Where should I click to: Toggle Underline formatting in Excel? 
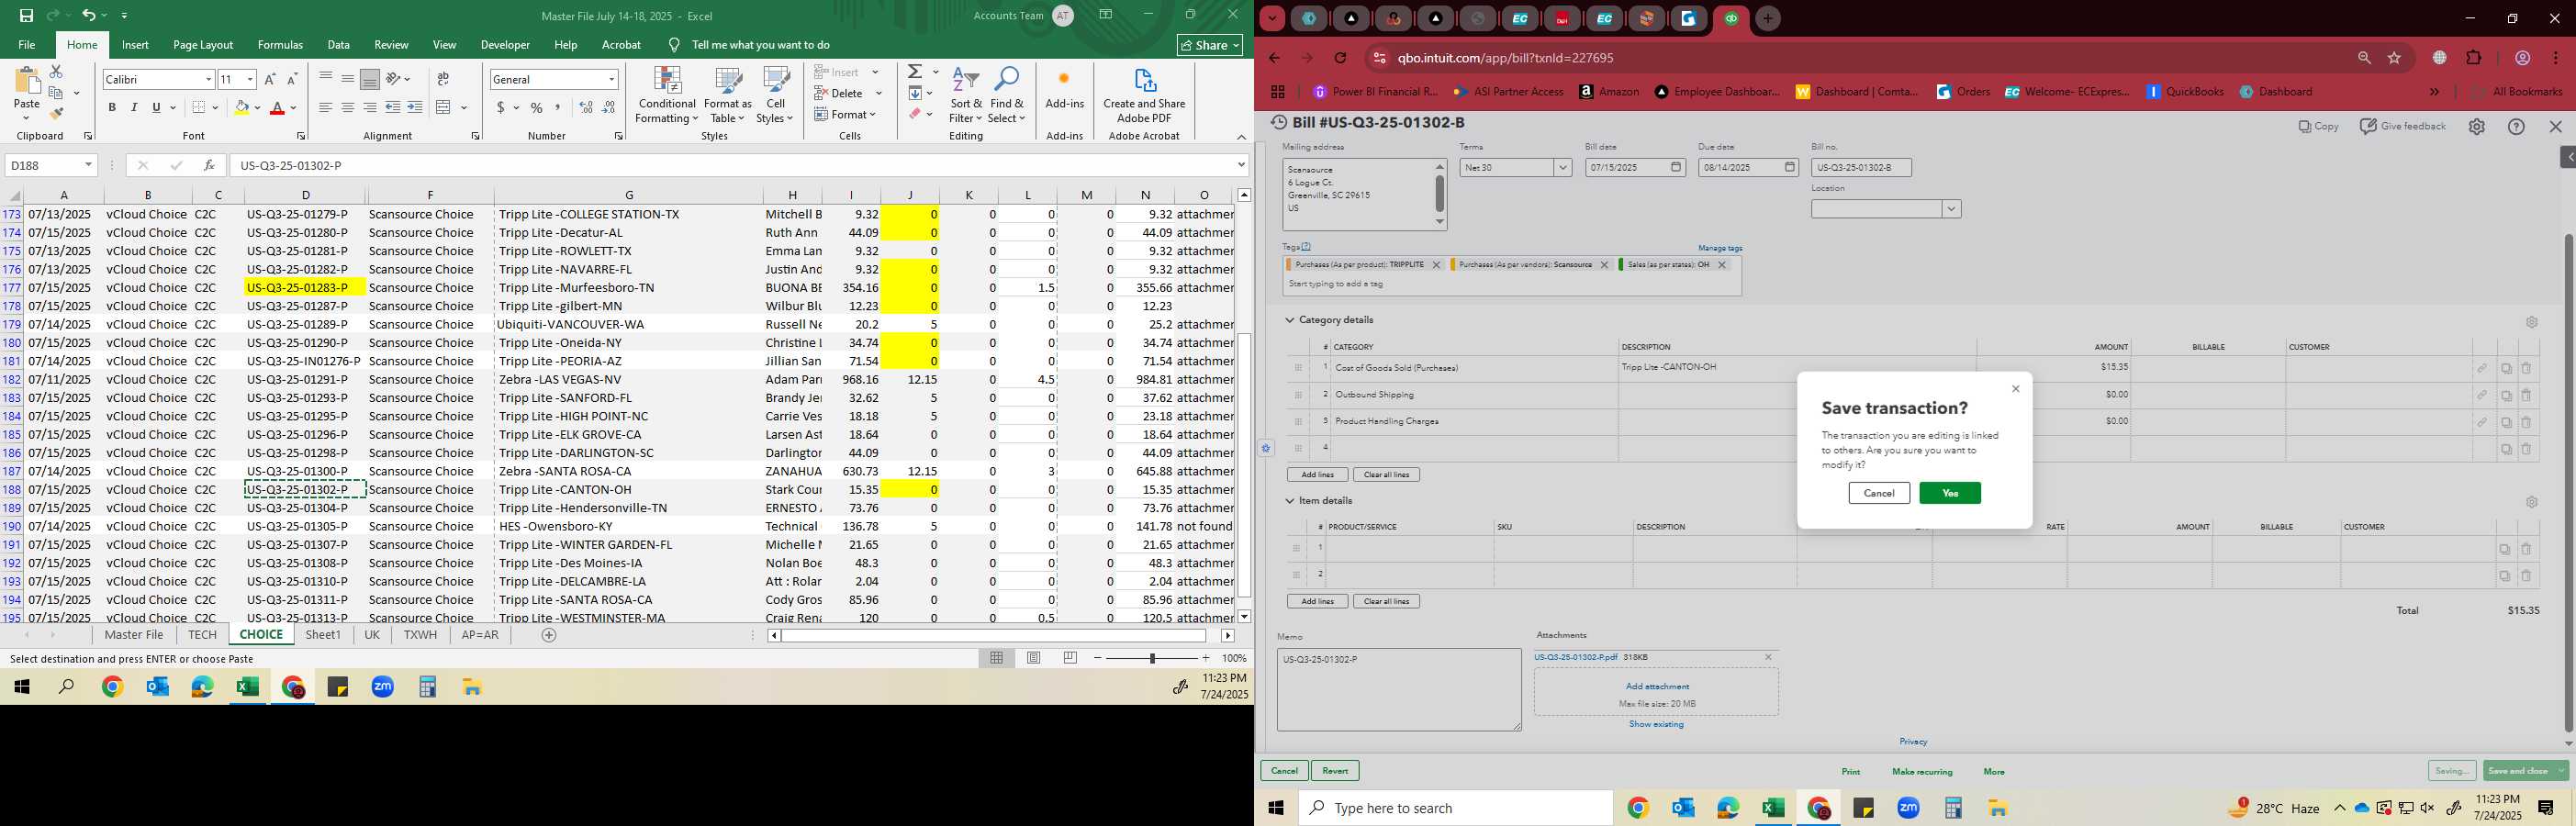(156, 107)
